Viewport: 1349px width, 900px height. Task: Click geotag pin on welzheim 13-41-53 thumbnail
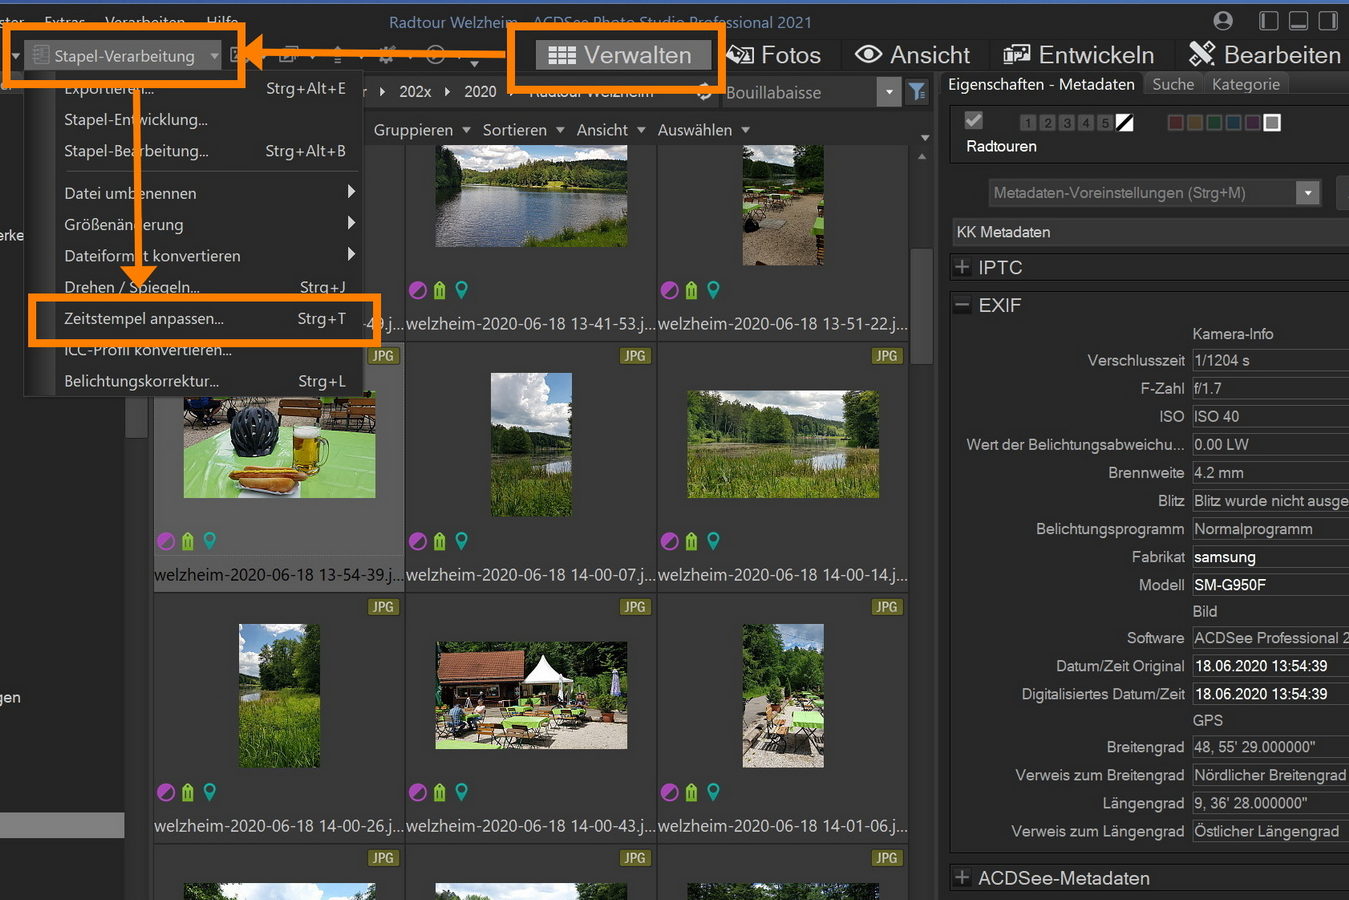coord(461,290)
